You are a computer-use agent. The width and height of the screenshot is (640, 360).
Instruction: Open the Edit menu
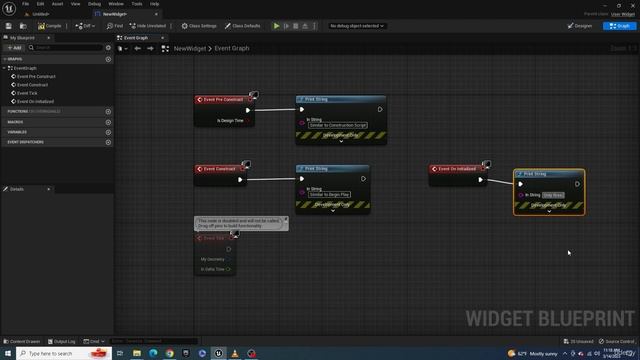(x=40, y=4)
